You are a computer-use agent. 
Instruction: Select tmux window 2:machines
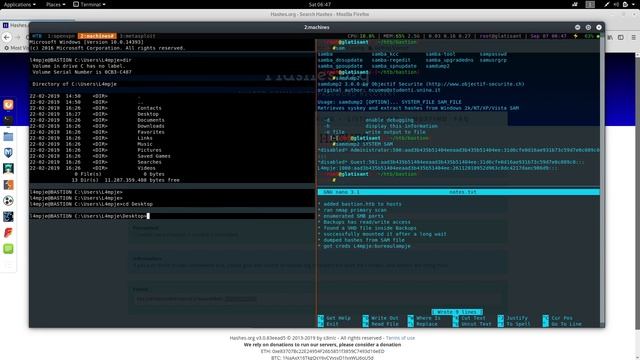(x=97, y=36)
